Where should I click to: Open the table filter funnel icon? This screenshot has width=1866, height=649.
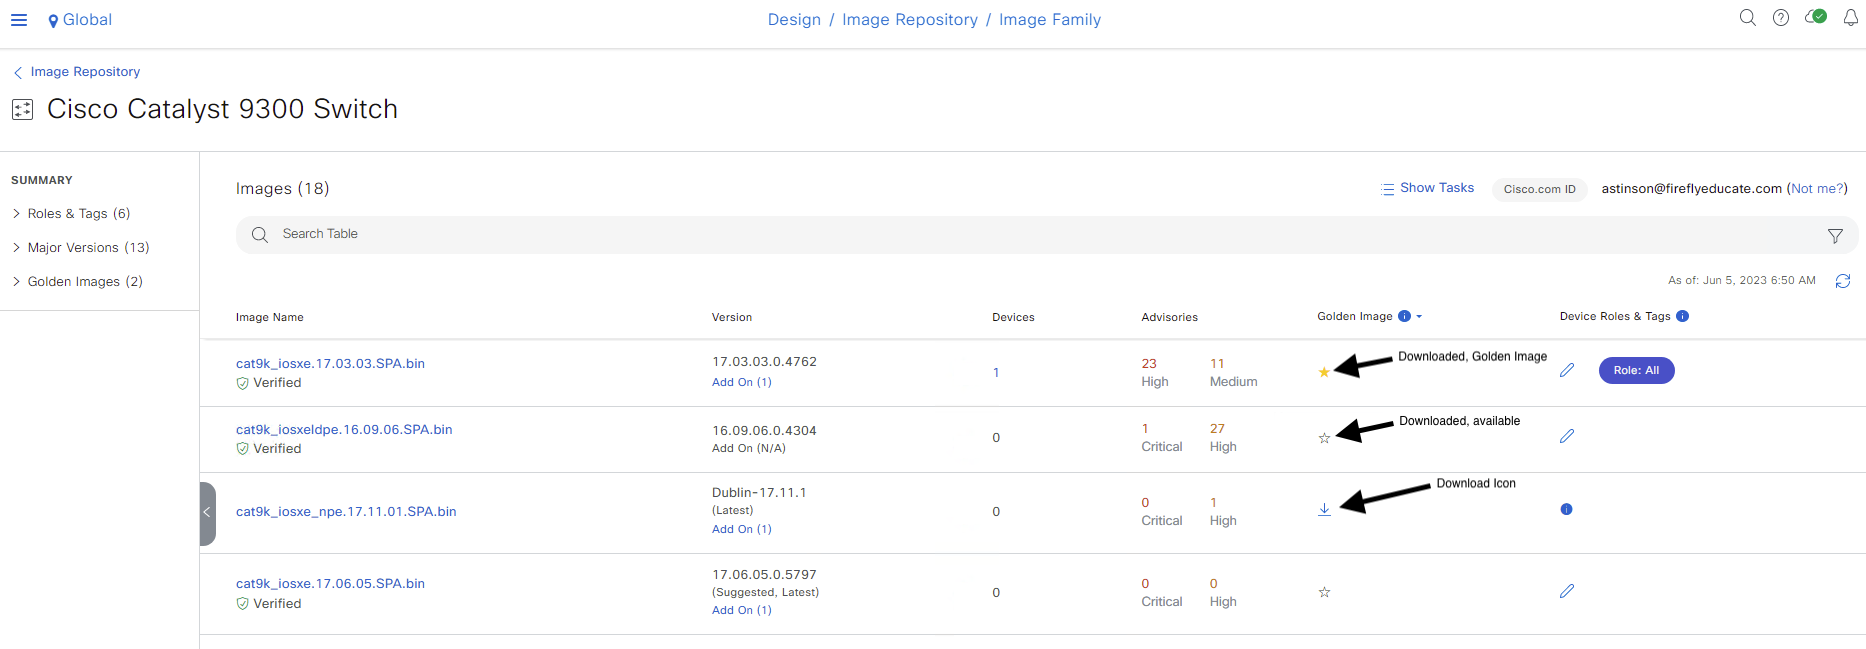coord(1835,236)
